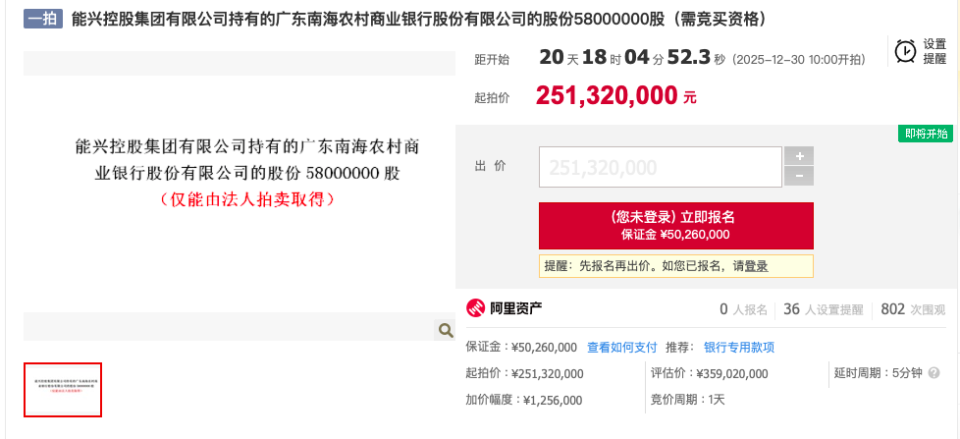Click the 一拍 badge before the title
The width and height of the screenshot is (960, 439).
[x=43, y=19]
